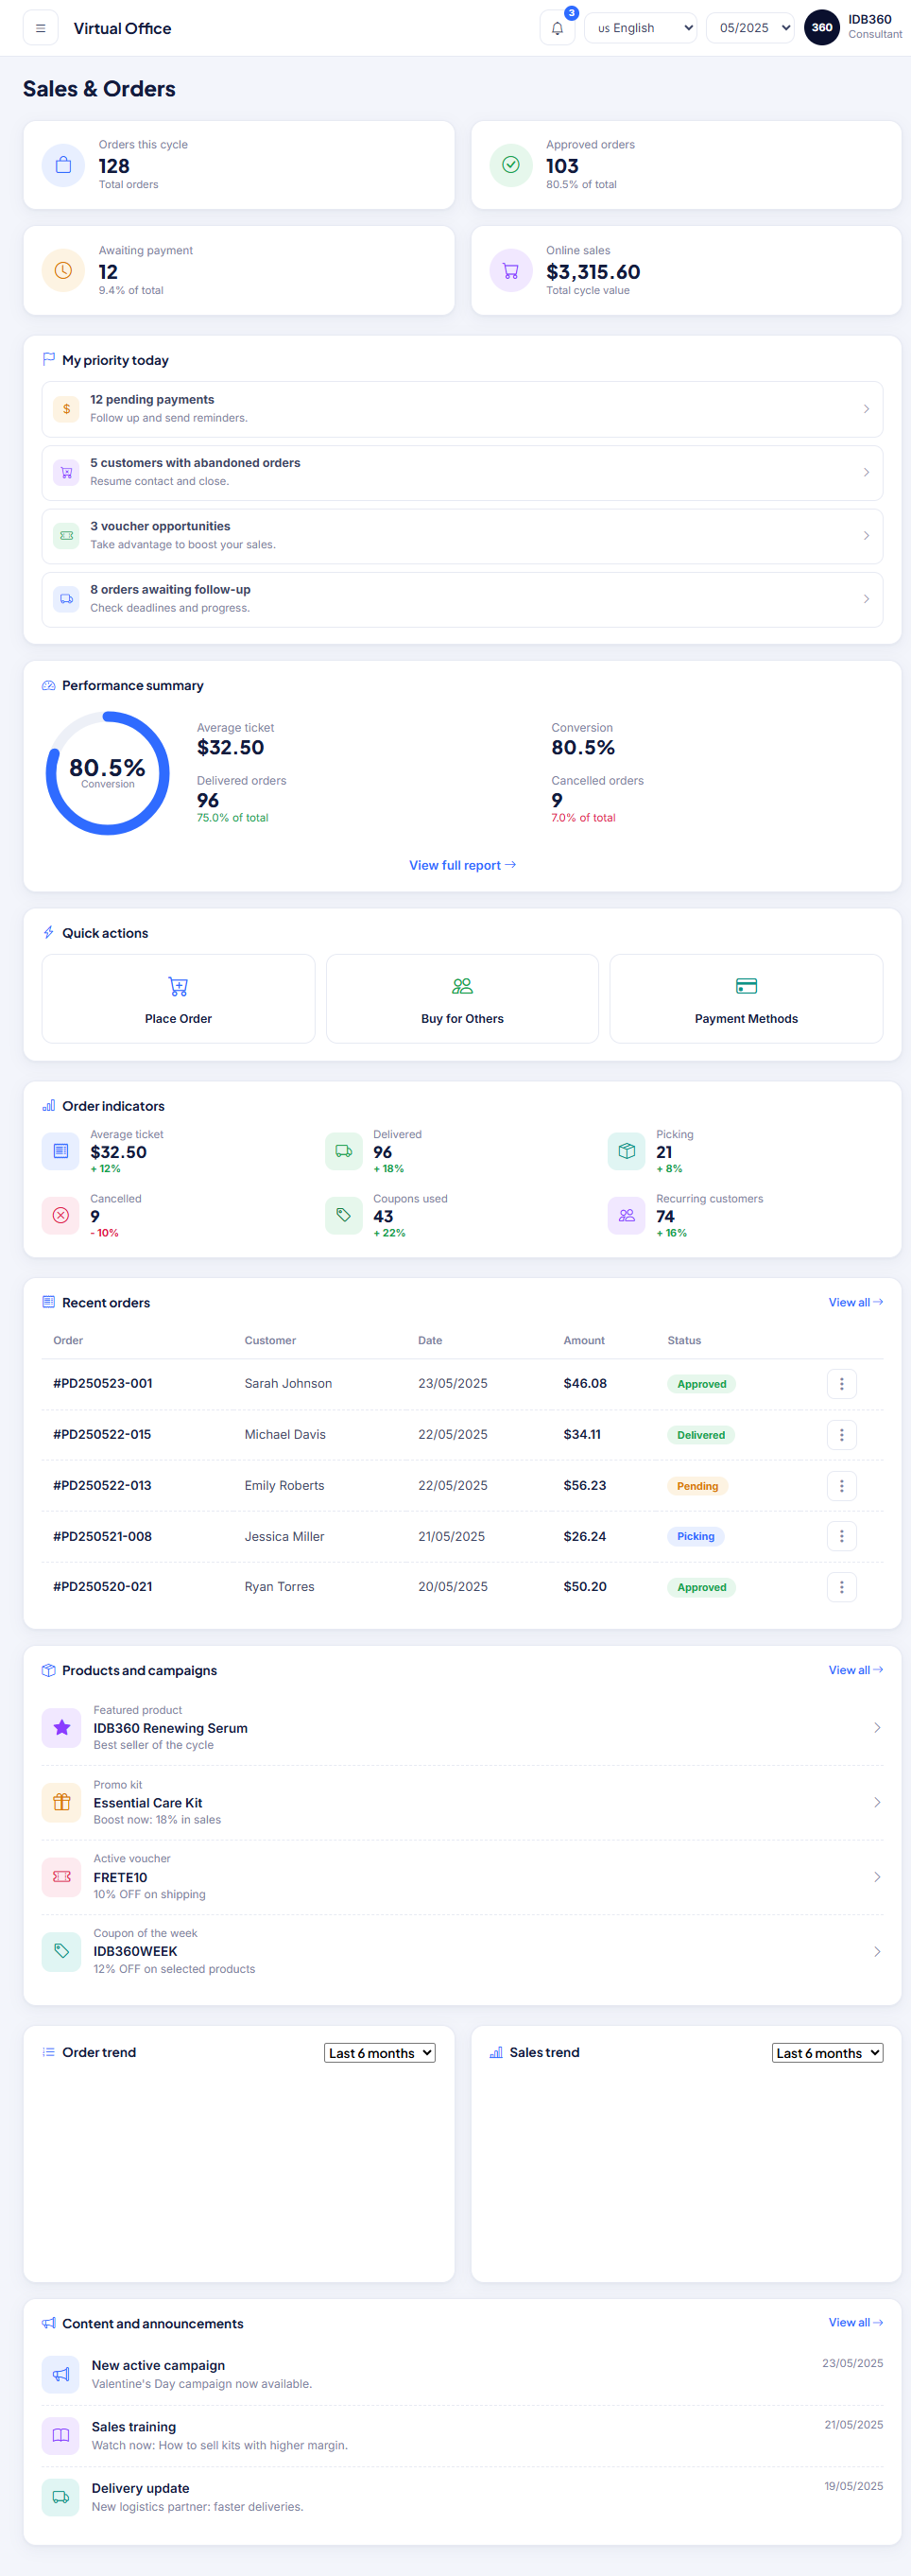The height and width of the screenshot is (2576, 911).
Task: Click the Pending status badge for Emily Roberts
Action: click(697, 1486)
